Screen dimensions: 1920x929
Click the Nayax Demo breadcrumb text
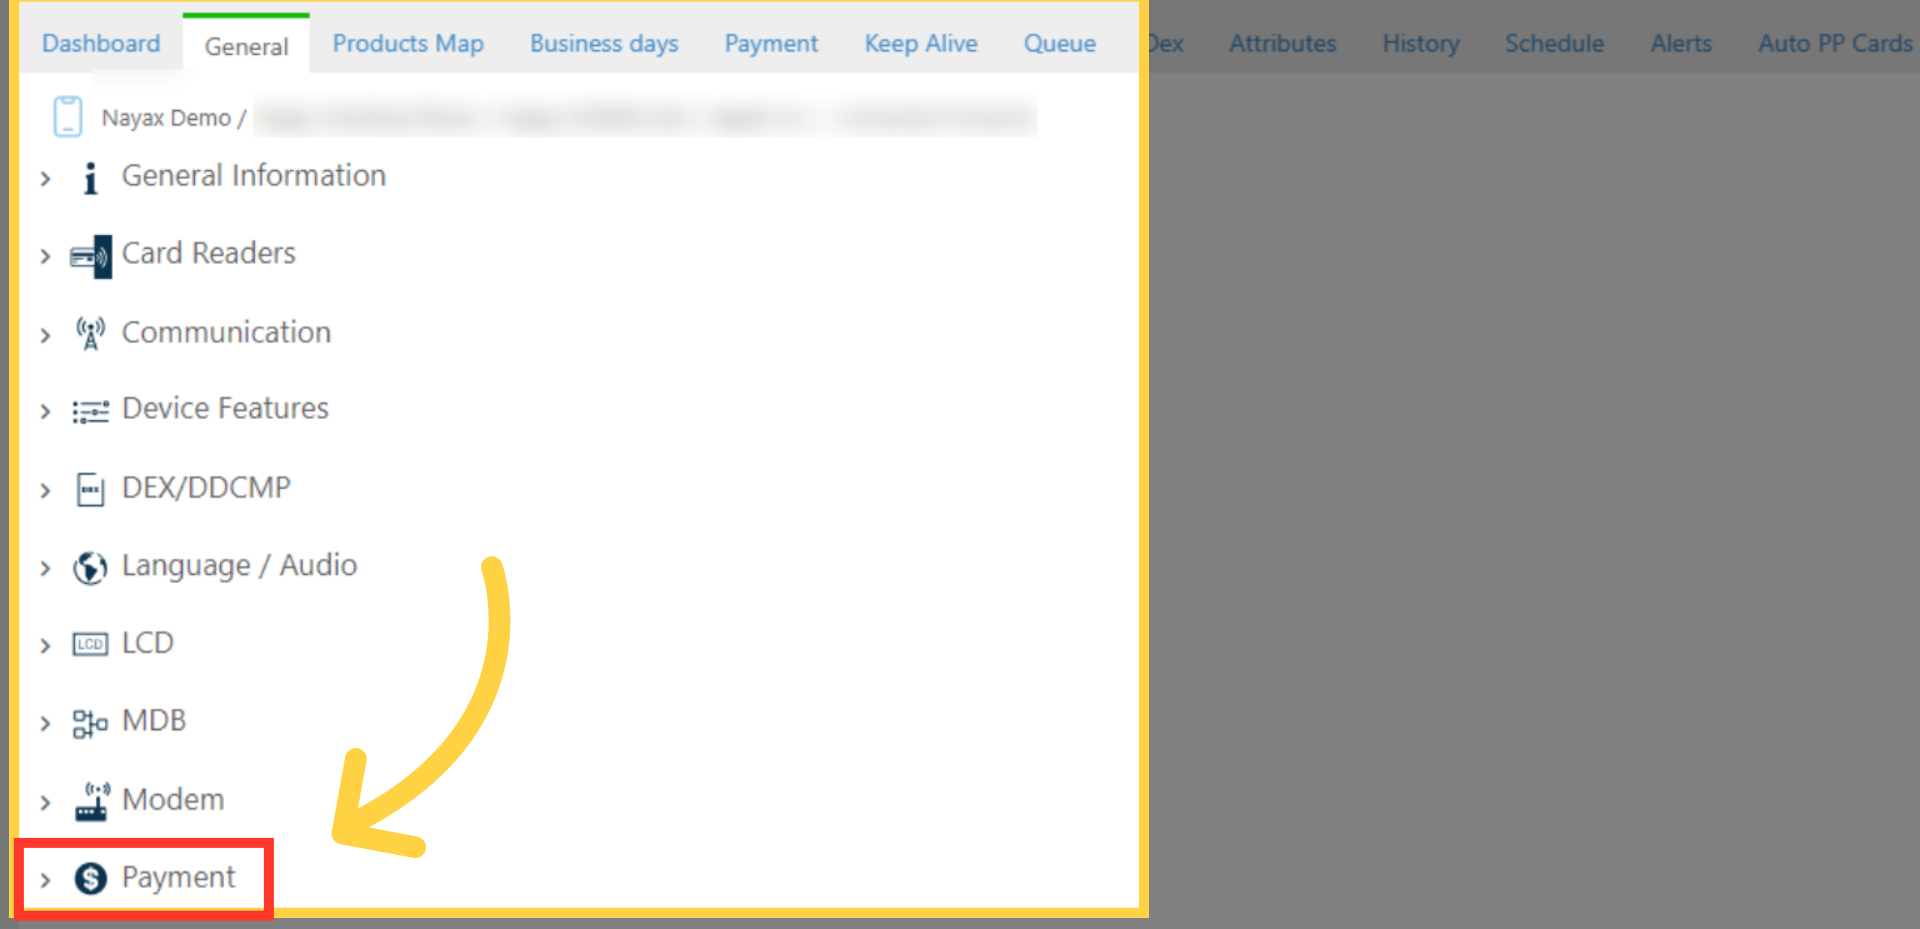(166, 118)
